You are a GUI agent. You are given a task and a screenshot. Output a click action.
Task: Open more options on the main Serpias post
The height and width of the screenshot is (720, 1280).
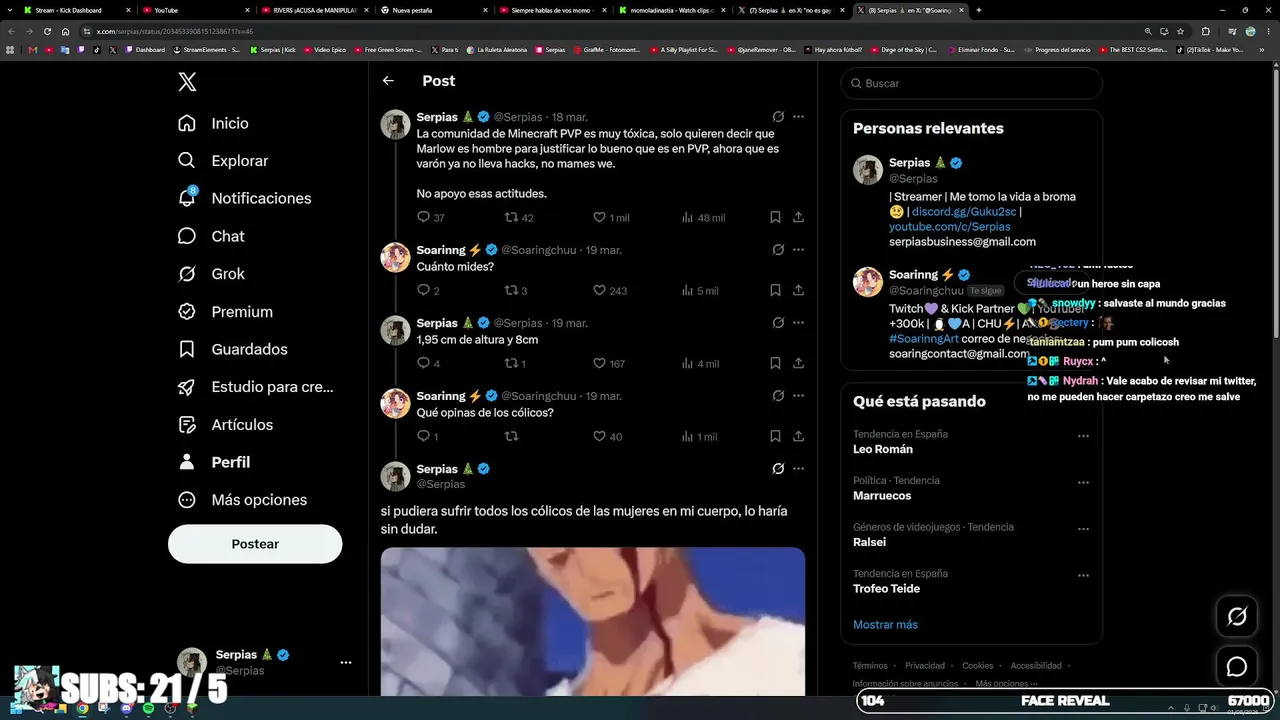click(798, 469)
